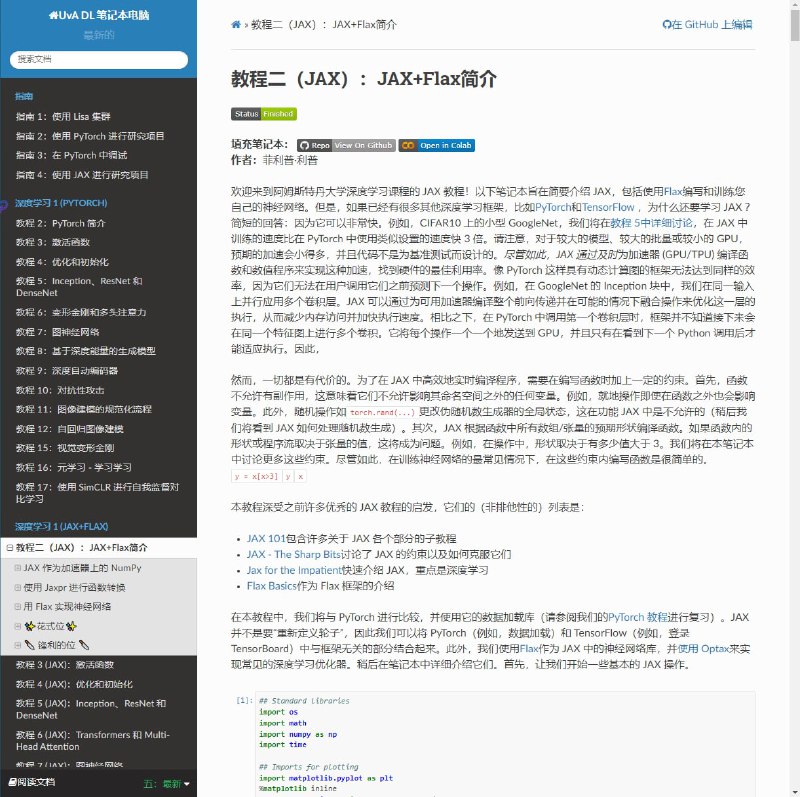Expand the 使用 Jaxpr 进行函数转换 entry

(x=17, y=587)
